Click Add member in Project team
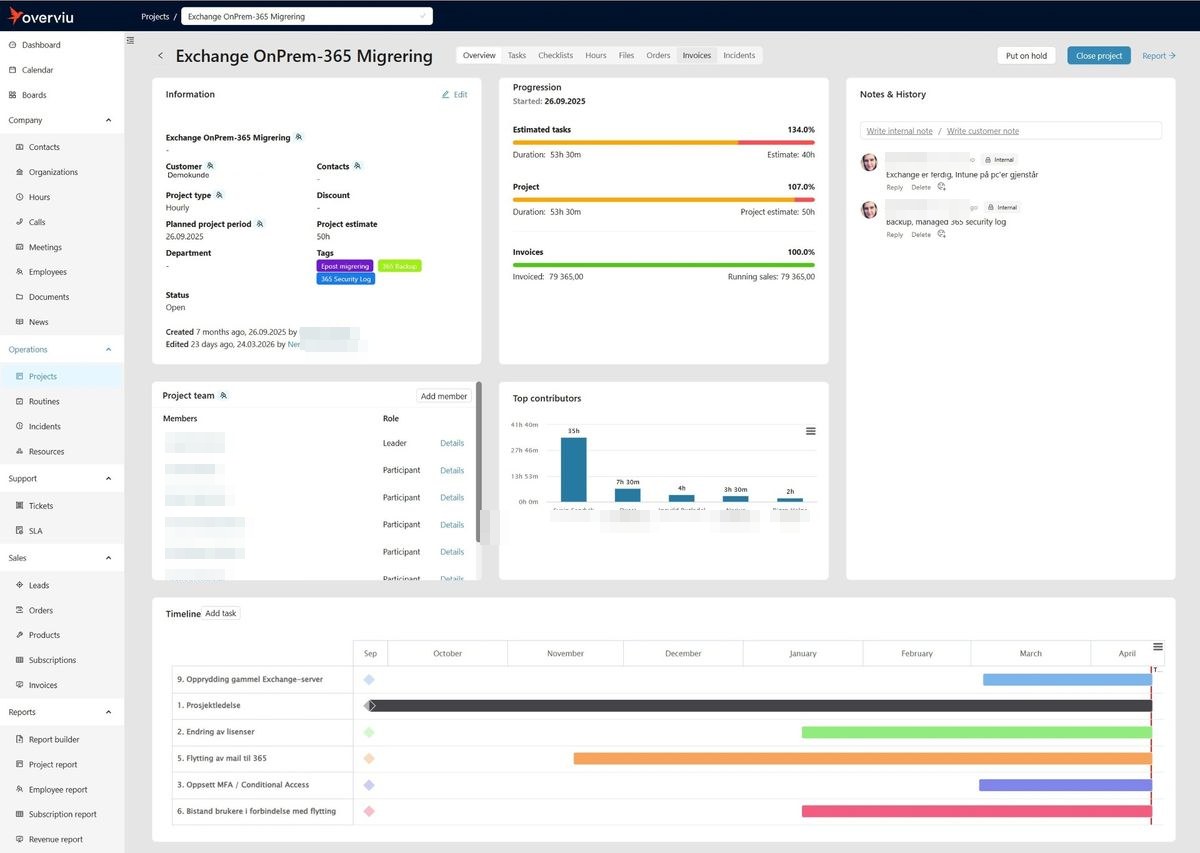Image resolution: width=1200 pixels, height=853 pixels. point(444,396)
